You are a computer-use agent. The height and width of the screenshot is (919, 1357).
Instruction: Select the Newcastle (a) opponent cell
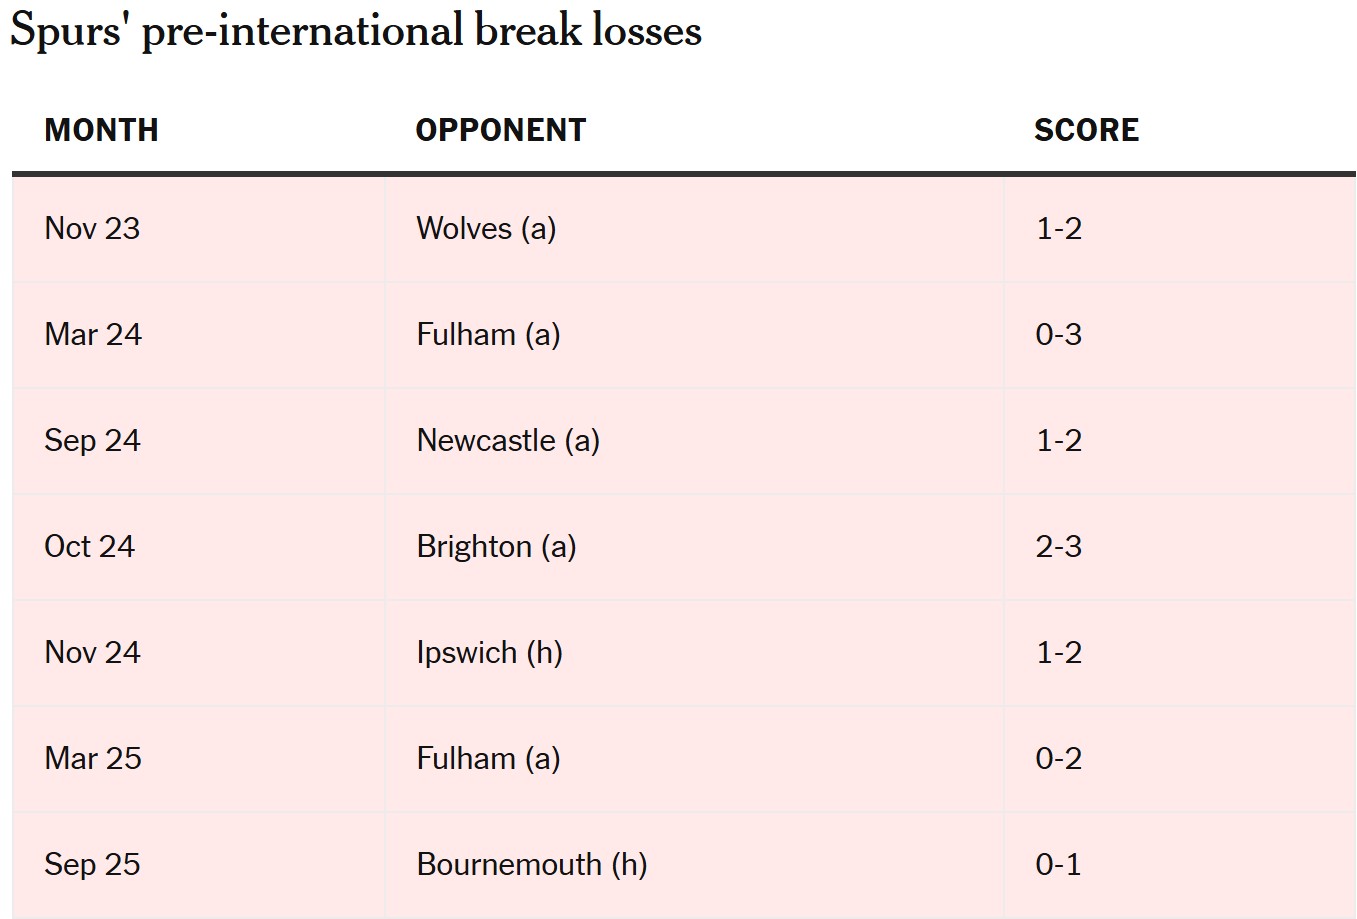508,440
